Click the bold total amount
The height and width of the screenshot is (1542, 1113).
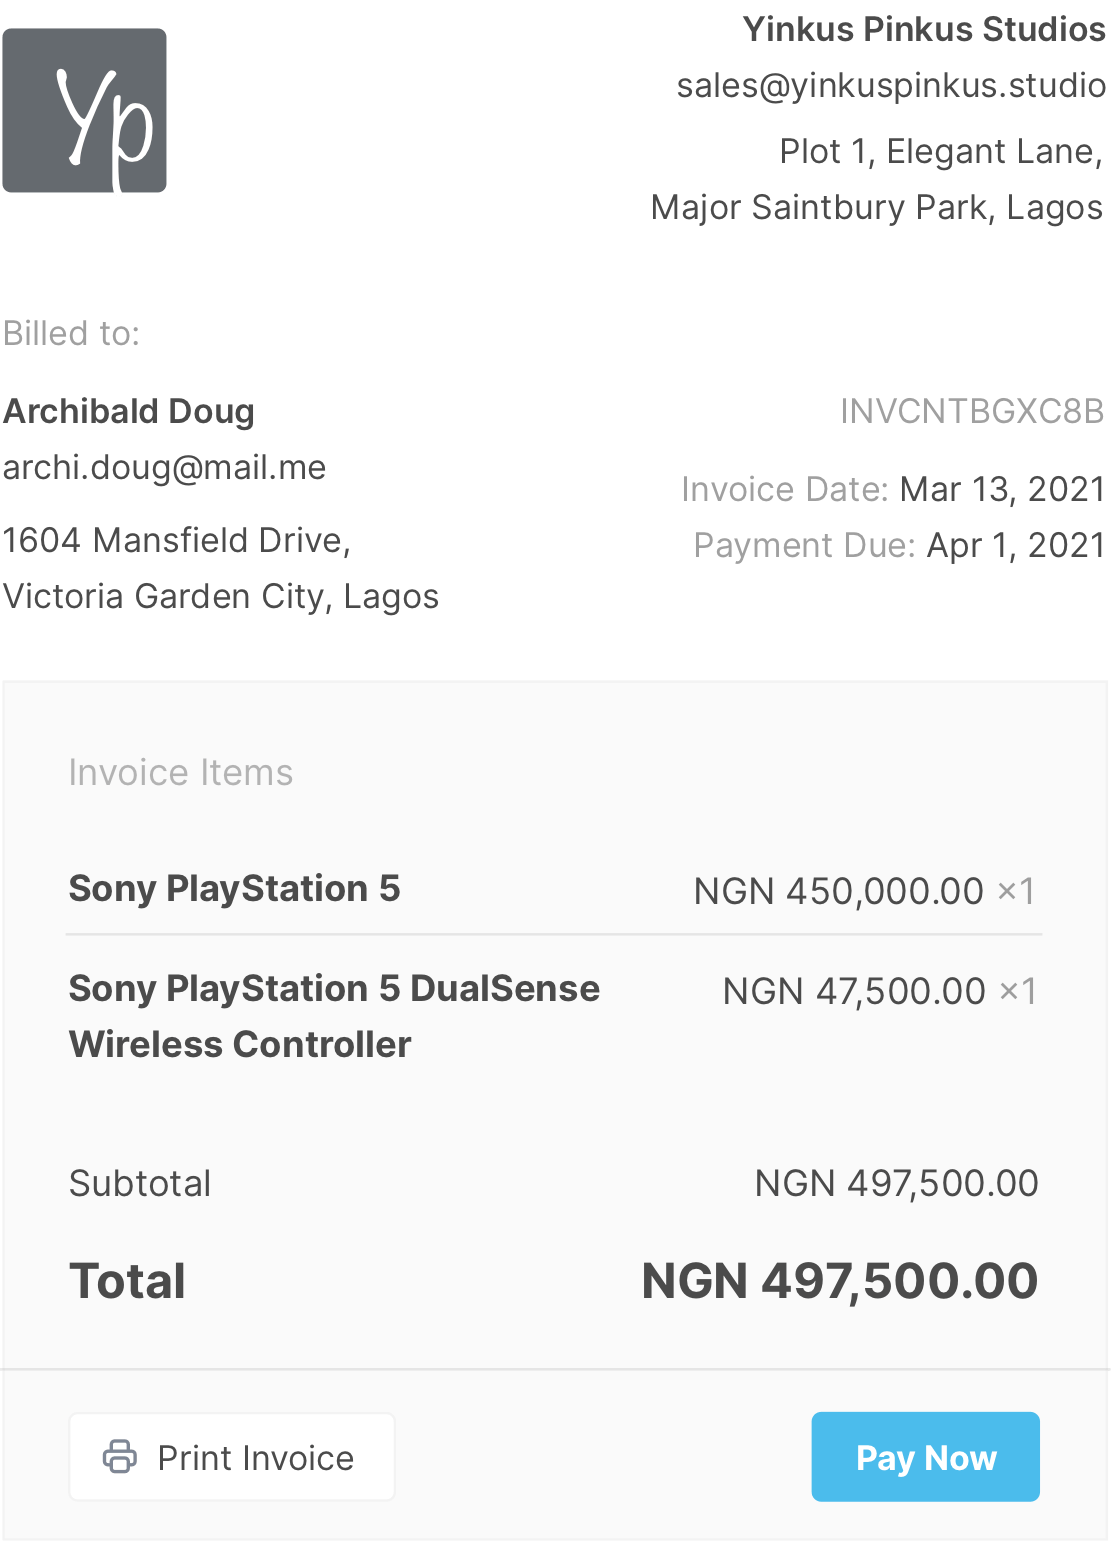(839, 1281)
